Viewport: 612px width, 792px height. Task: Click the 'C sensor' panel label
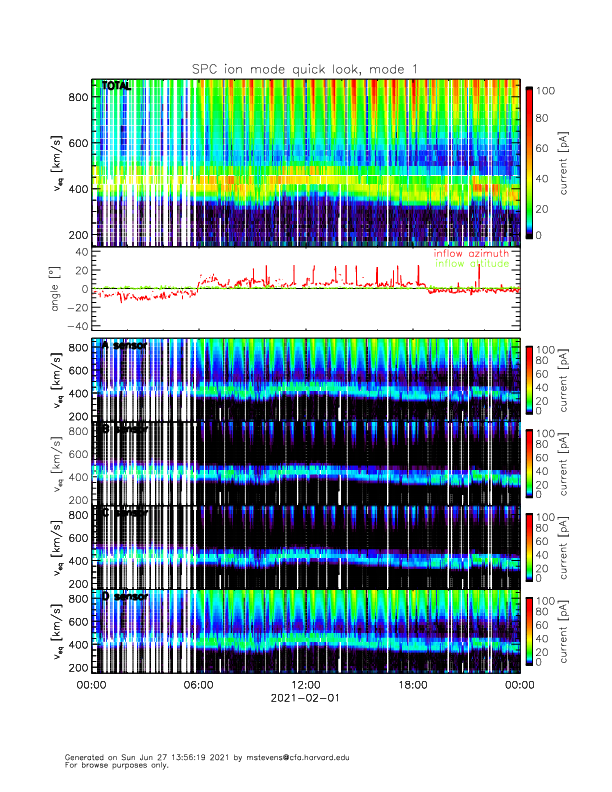[x=125, y=513]
